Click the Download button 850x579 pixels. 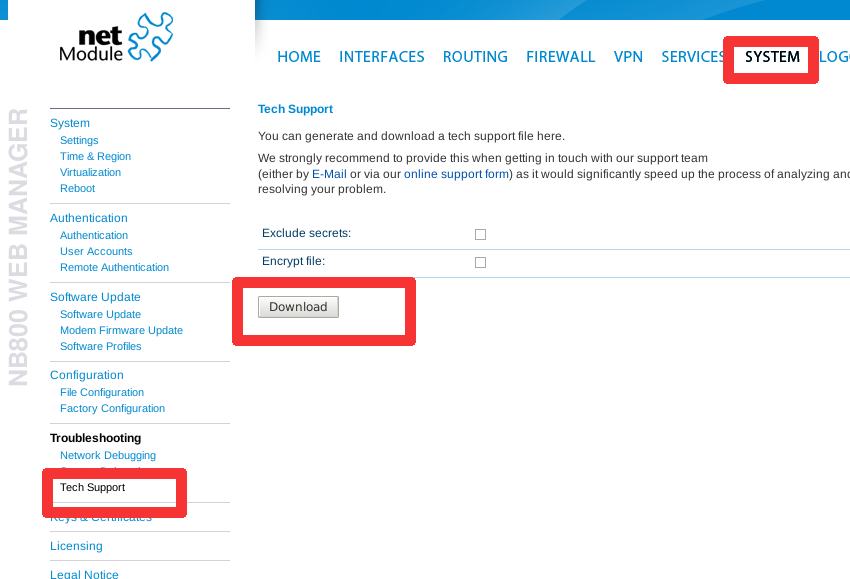(298, 307)
